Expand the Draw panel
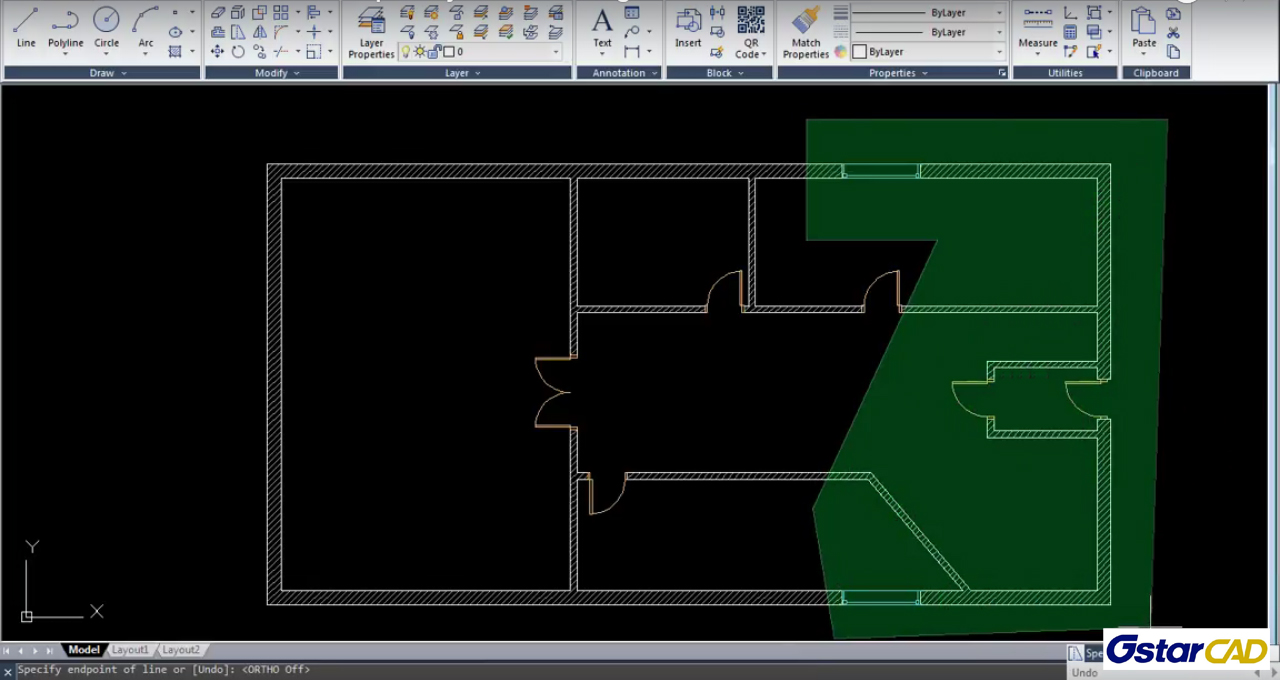 coord(108,73)
